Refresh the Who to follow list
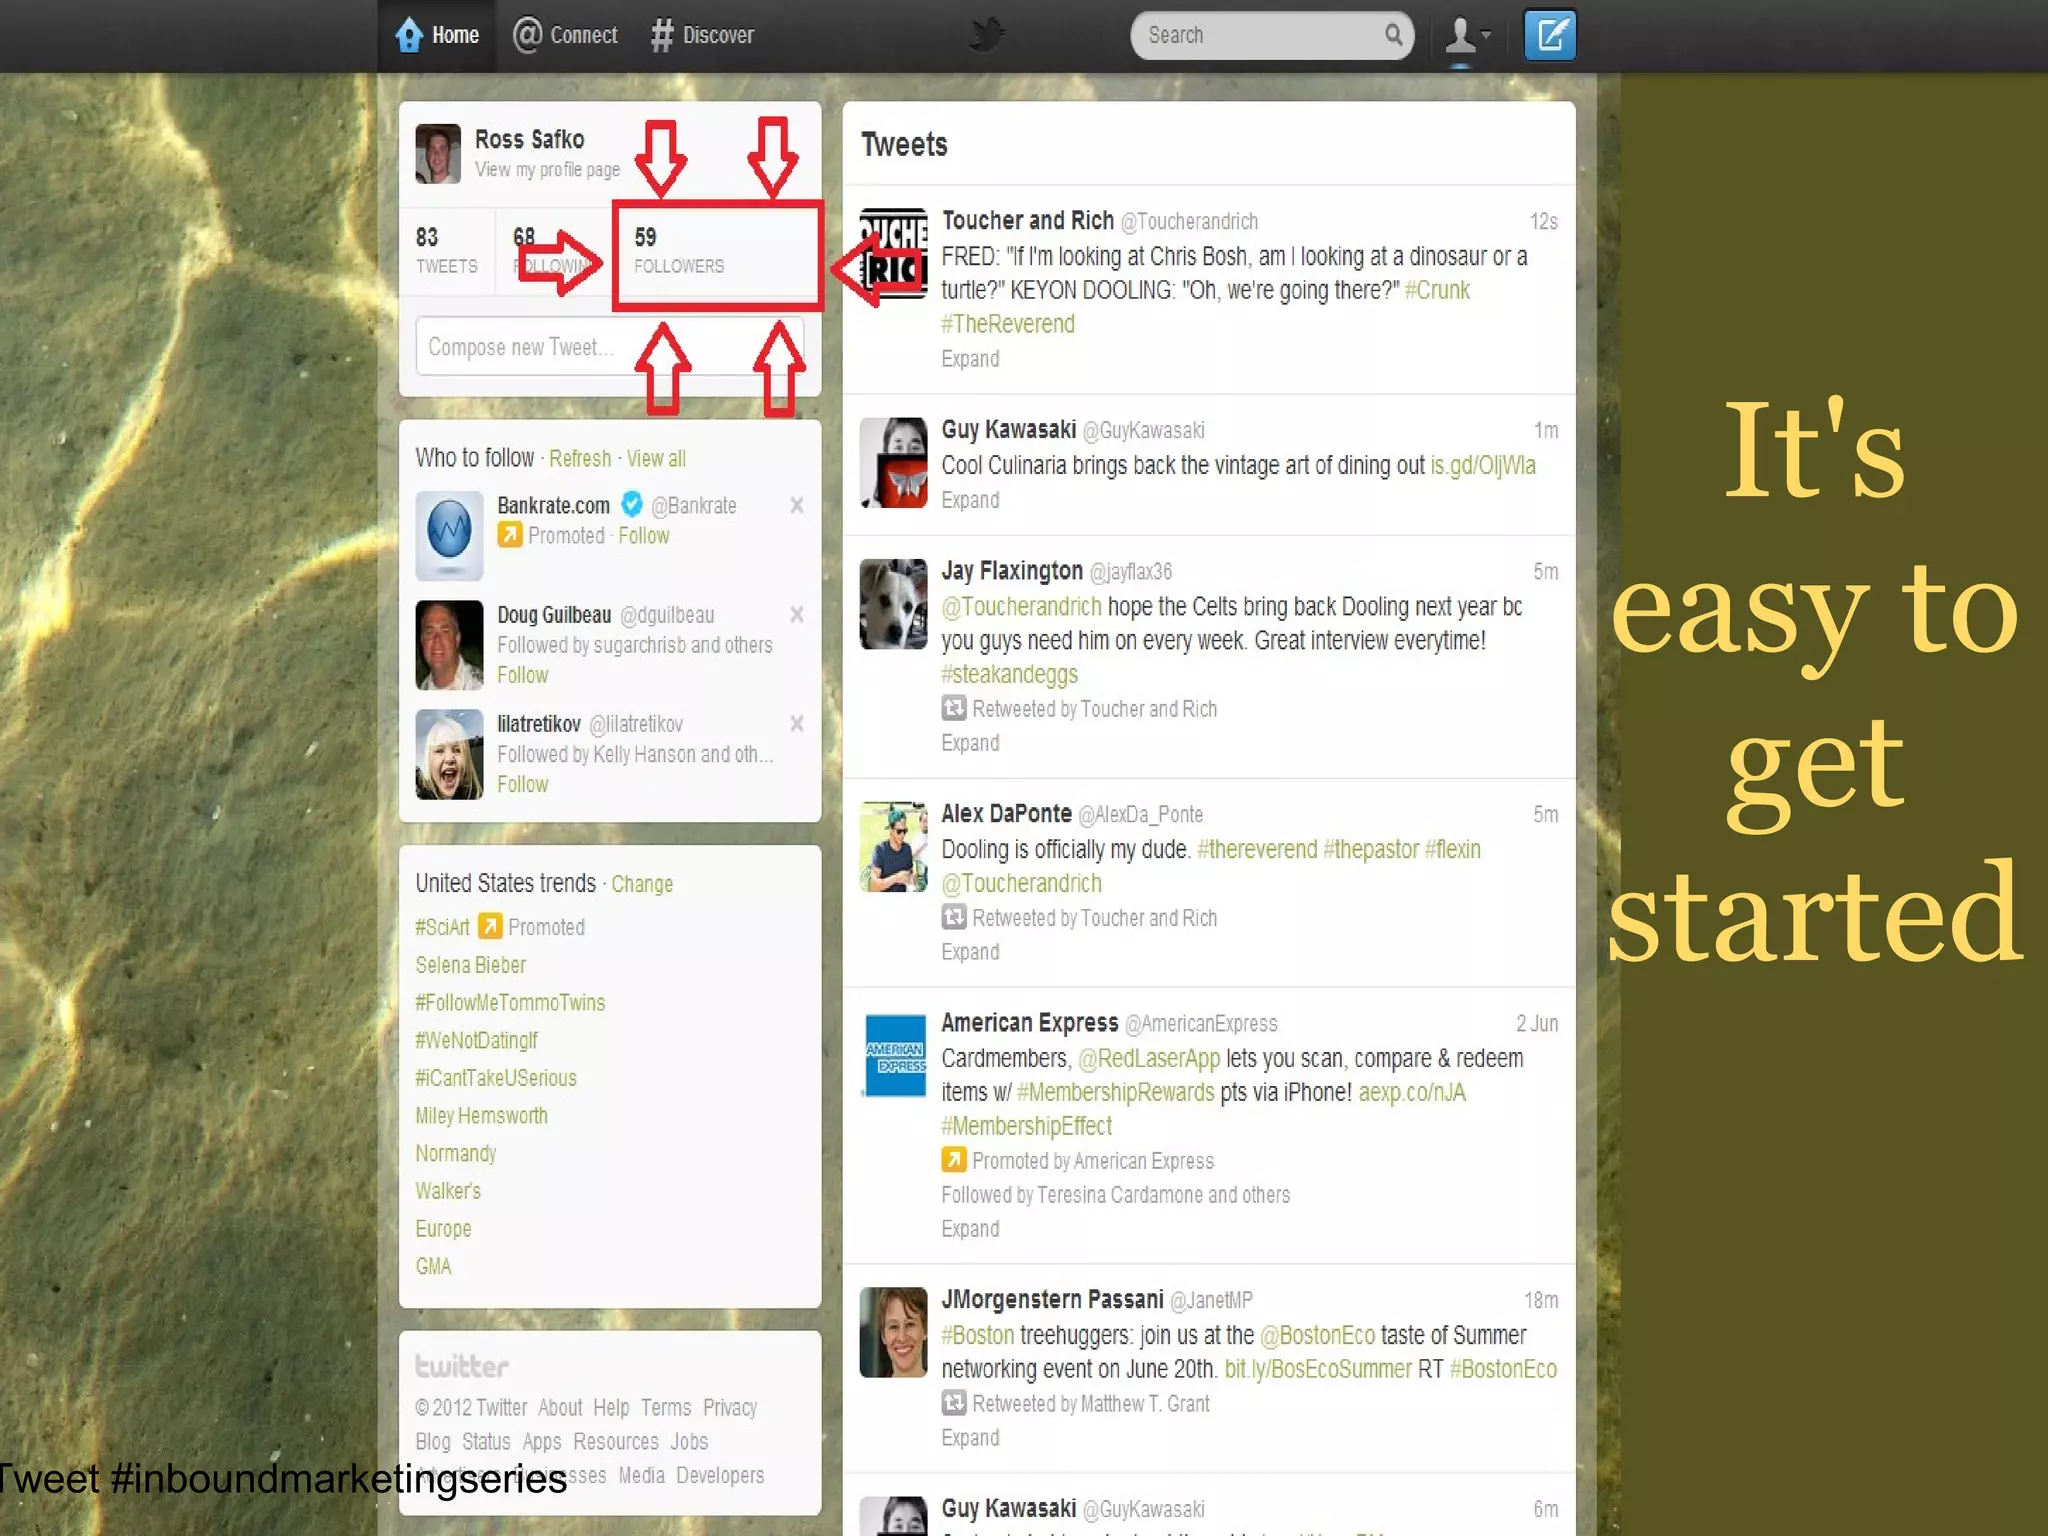Image resolution: width=2048 pixels, height=1536 pixels. 580,459
